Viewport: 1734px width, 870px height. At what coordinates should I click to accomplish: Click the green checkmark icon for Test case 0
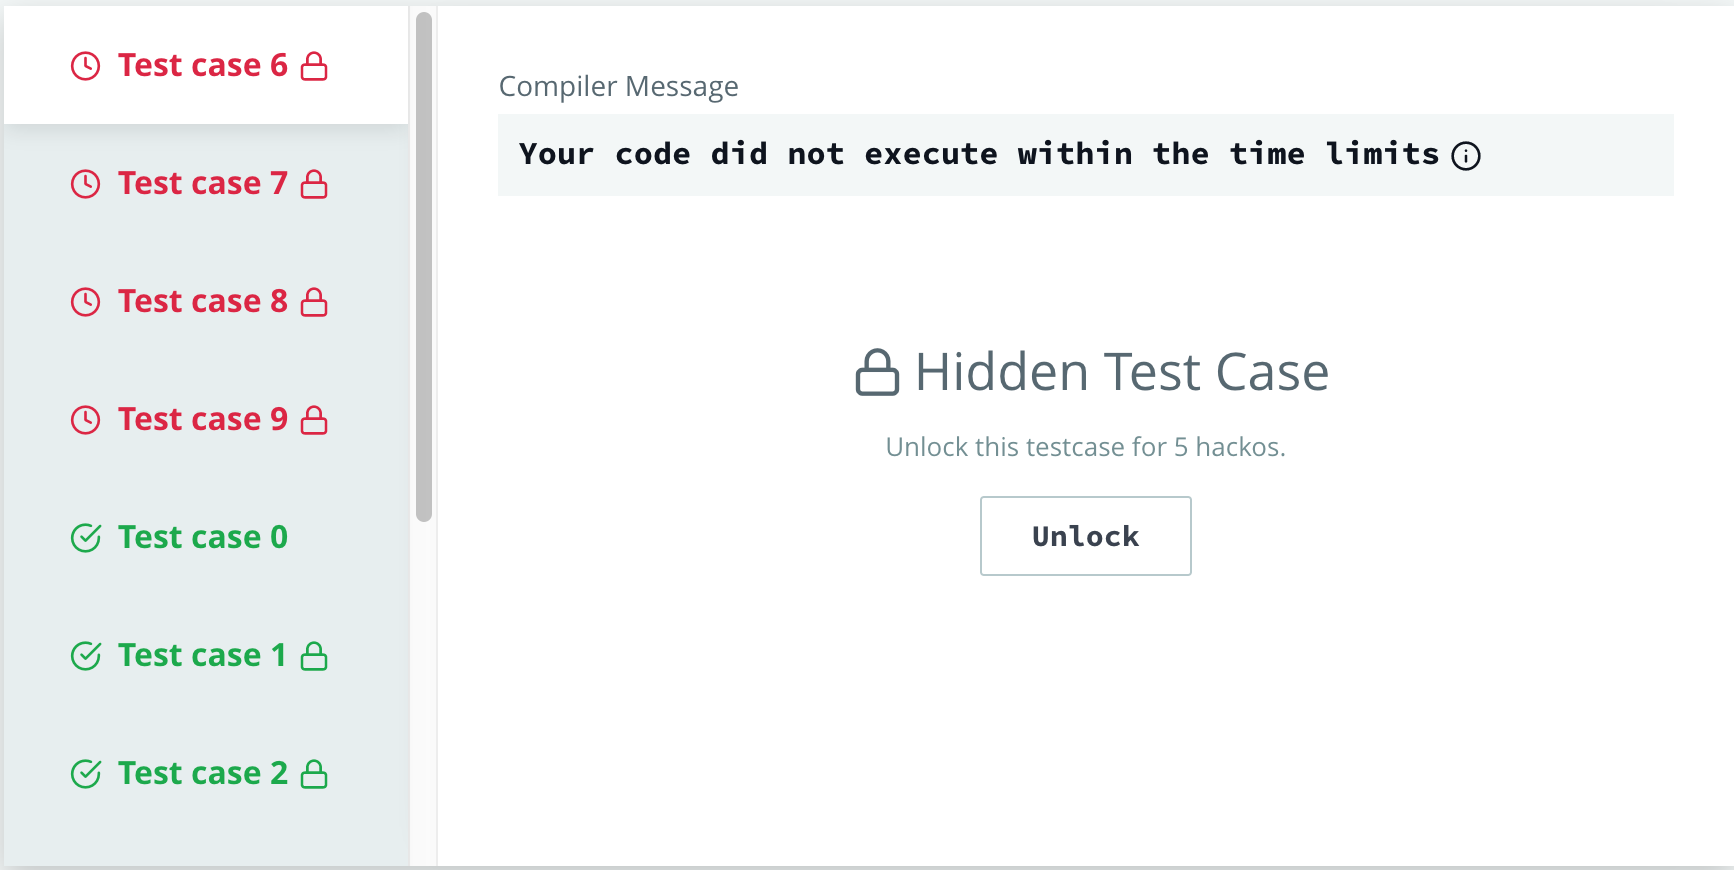tap(86, 538)
